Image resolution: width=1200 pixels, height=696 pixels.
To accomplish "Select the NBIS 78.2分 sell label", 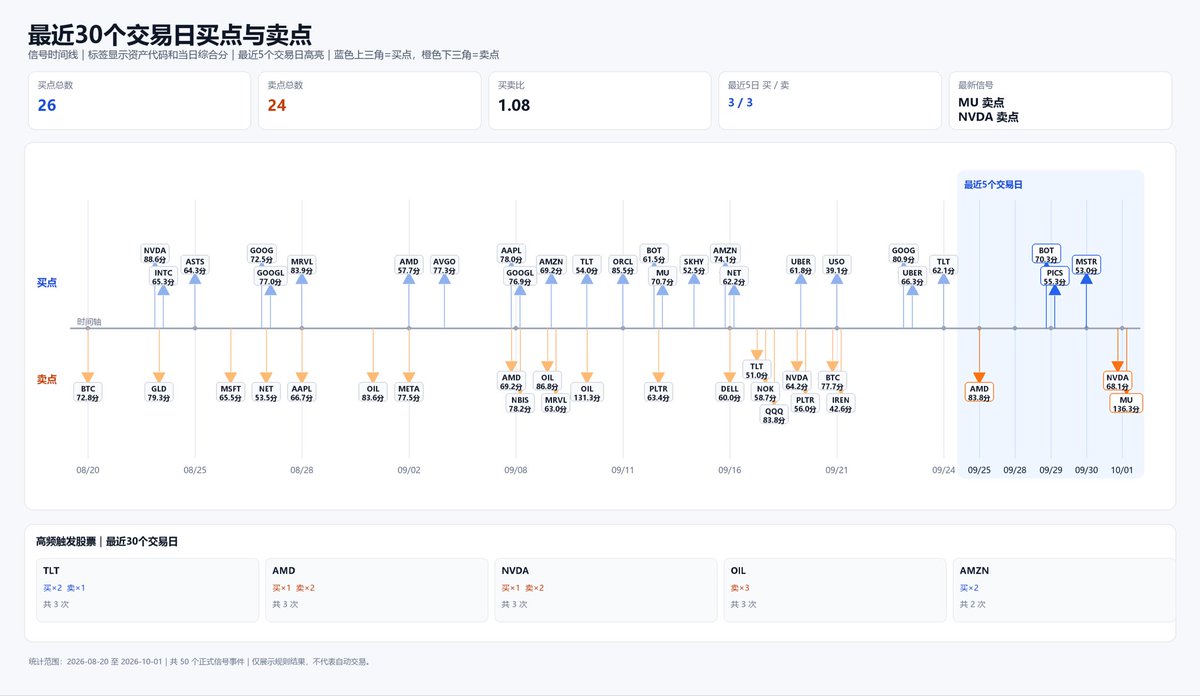I will [520, 404].
